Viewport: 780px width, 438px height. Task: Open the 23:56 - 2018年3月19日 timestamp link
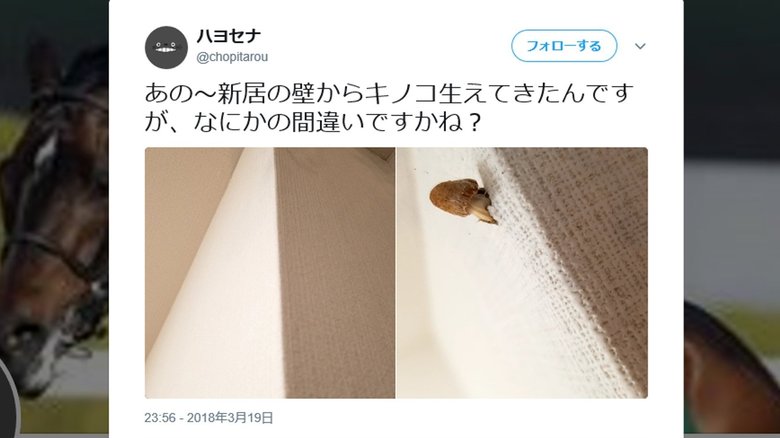point(209,418)
